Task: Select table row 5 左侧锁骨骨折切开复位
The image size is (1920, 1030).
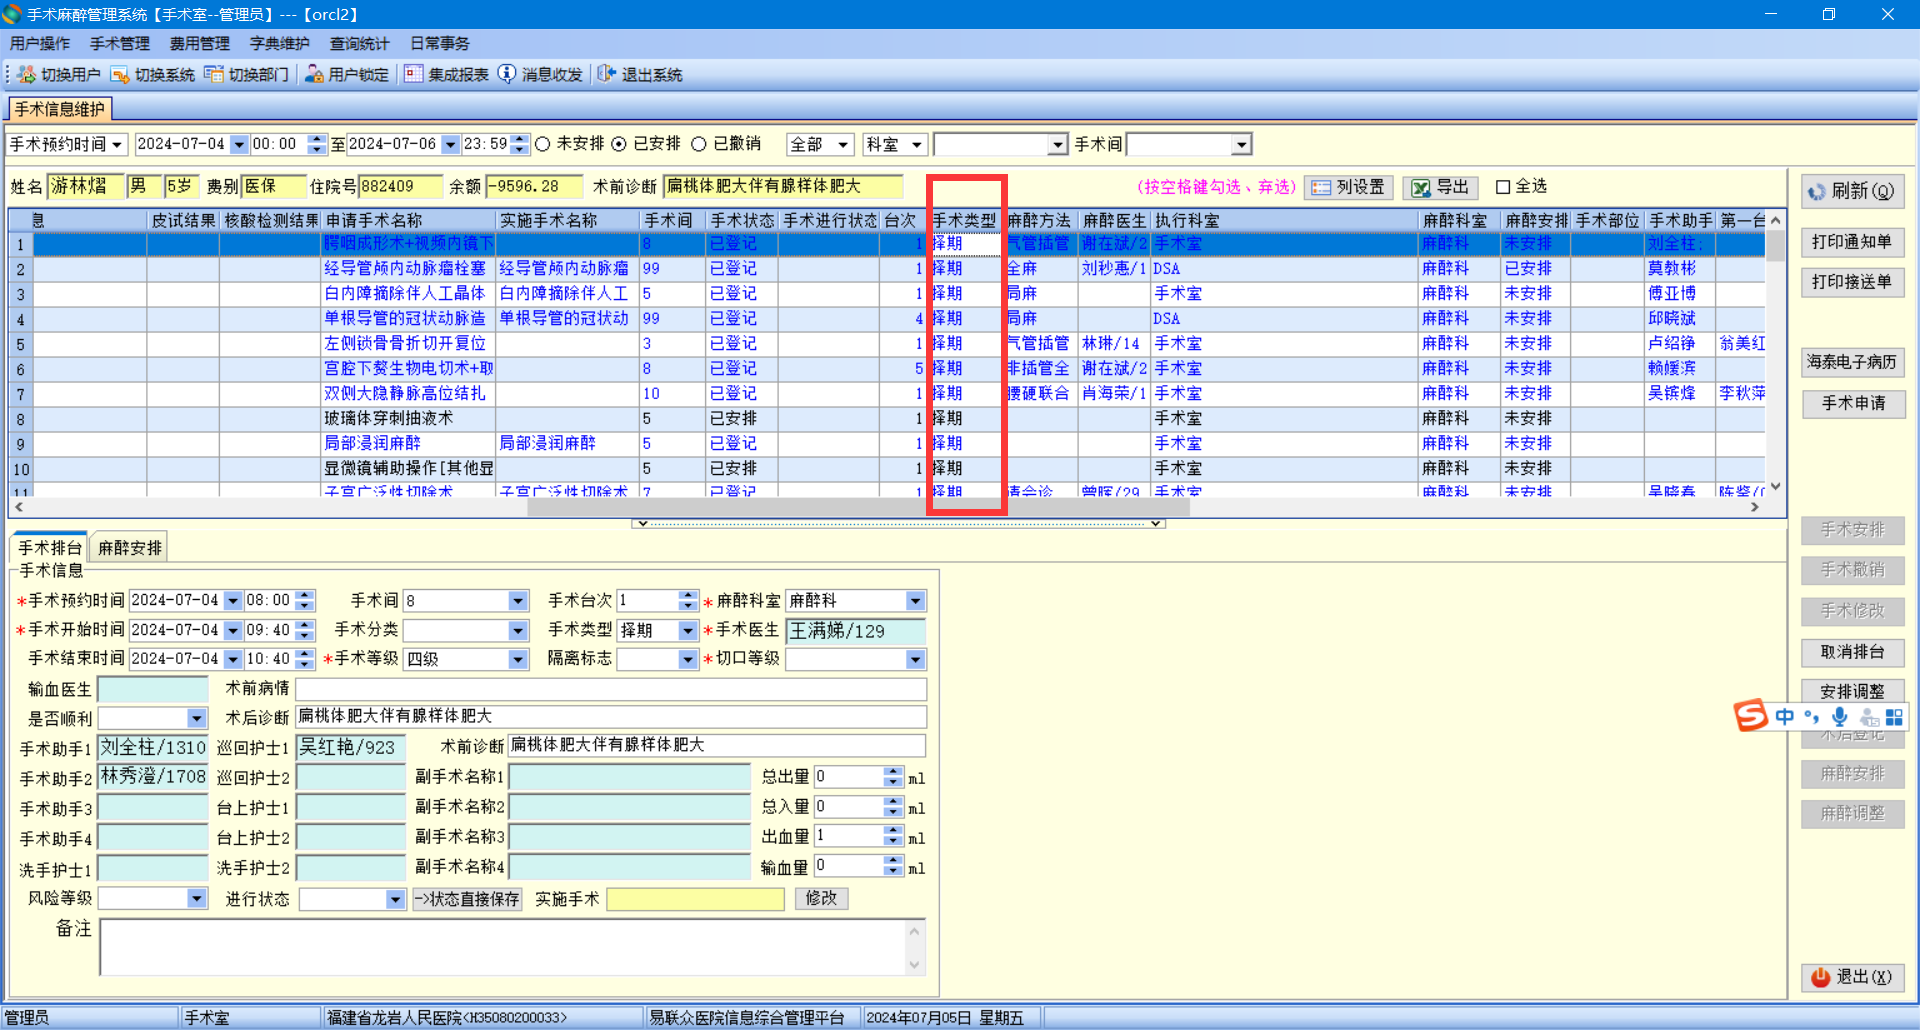Action: 887,344
